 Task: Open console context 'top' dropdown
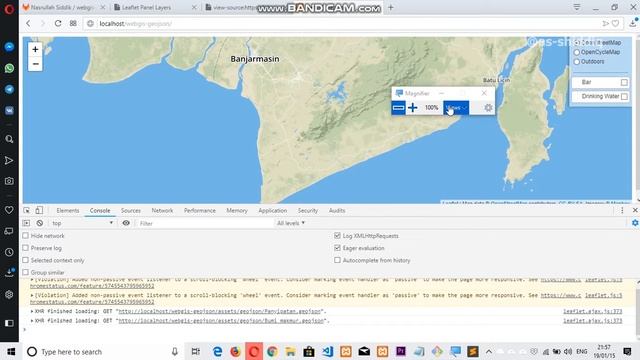(x=82, y=223)
